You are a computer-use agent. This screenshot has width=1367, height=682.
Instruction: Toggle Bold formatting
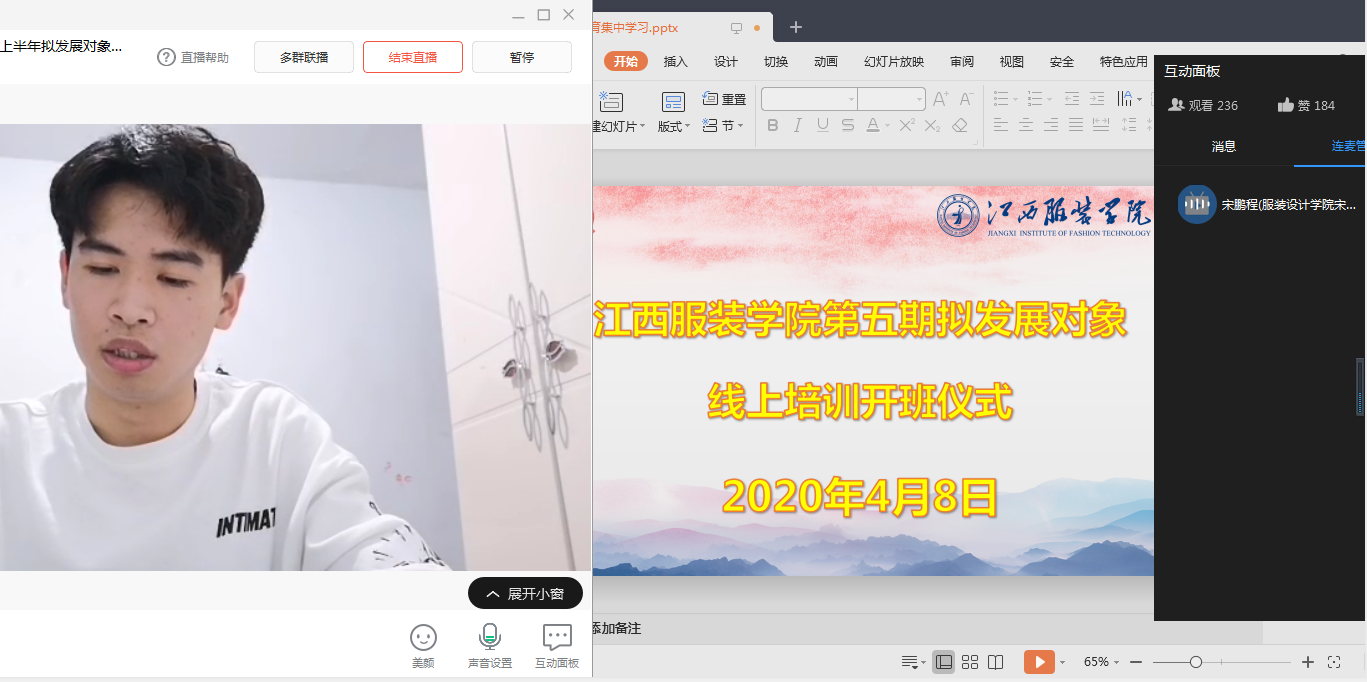click(x=772, y=125)
